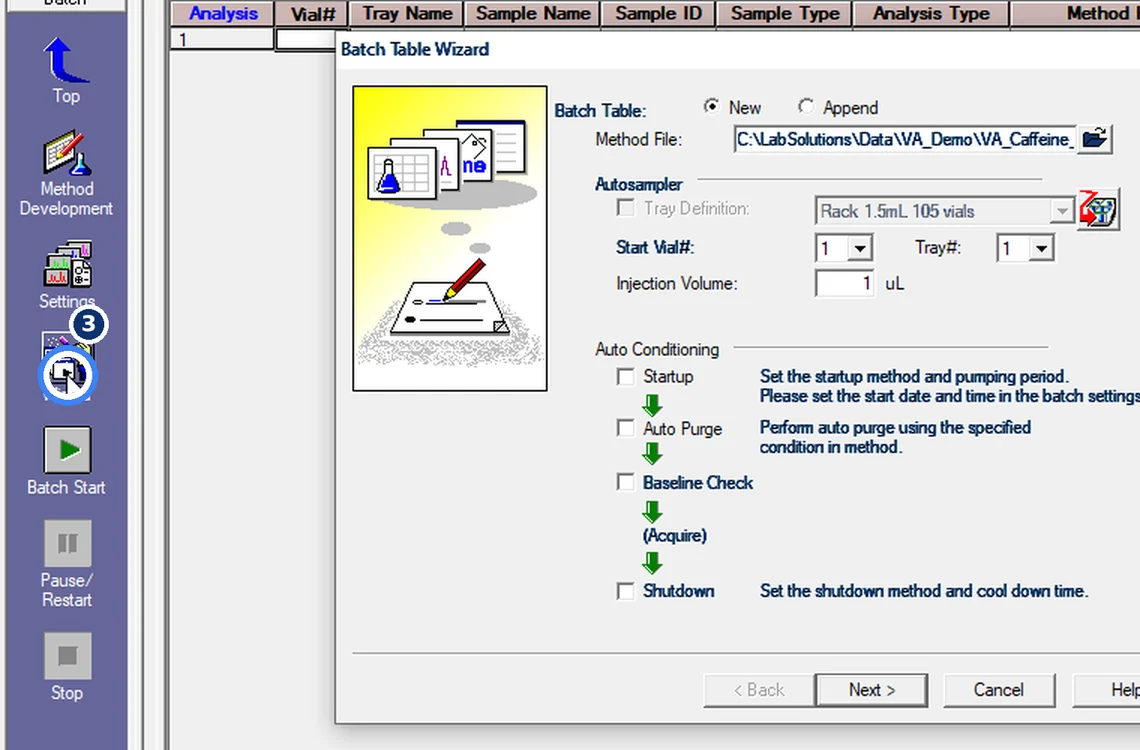Click the Sample ID column header

coord(658,14)
